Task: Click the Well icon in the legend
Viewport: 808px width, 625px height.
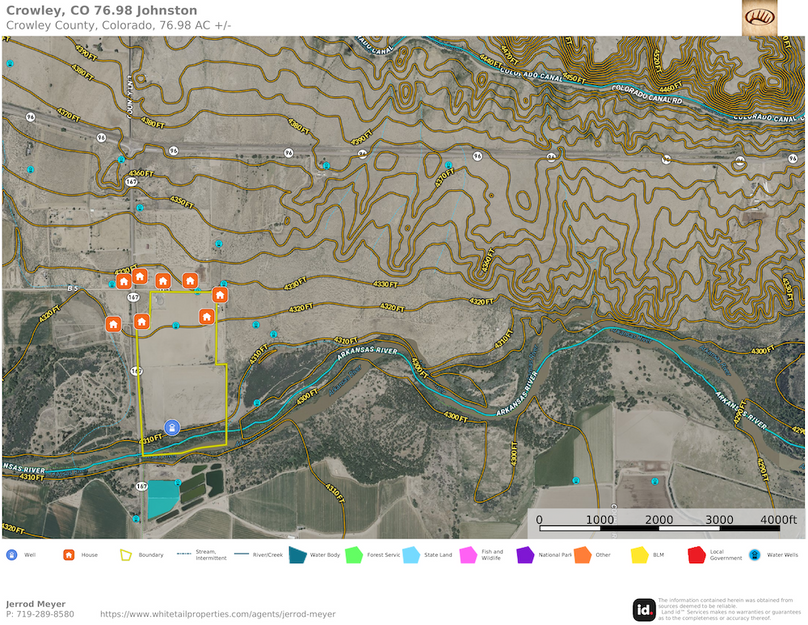Action: 11,554
